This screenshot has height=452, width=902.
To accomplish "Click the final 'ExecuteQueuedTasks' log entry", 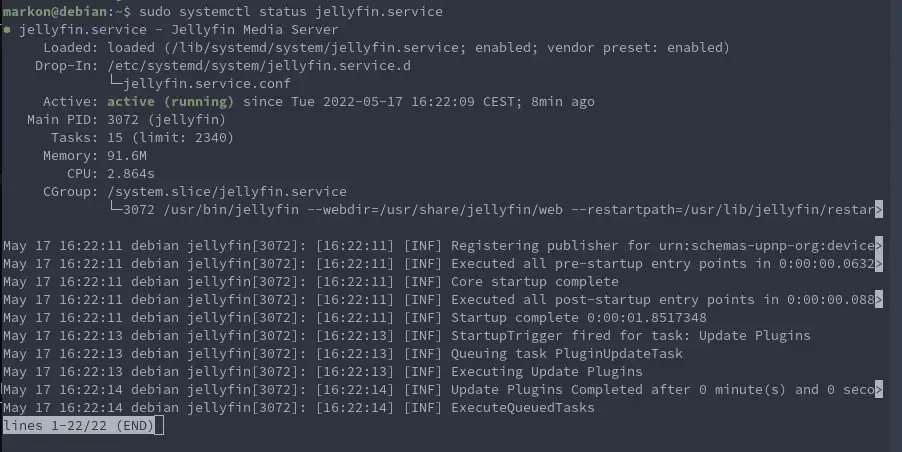I will click(522, 408).
